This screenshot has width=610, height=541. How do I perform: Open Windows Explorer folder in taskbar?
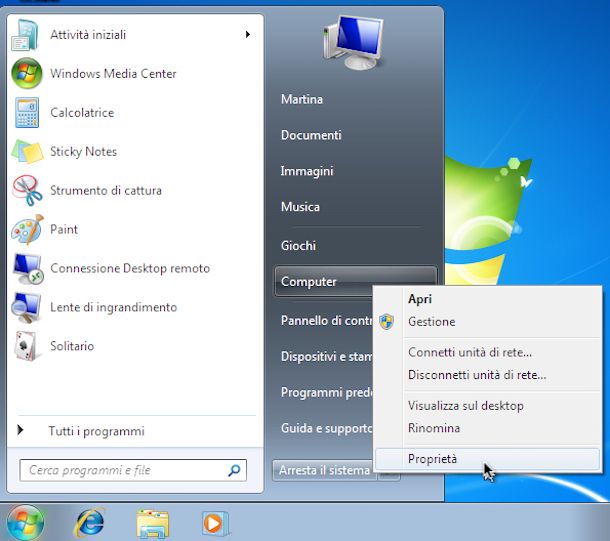tap(152, 524)
